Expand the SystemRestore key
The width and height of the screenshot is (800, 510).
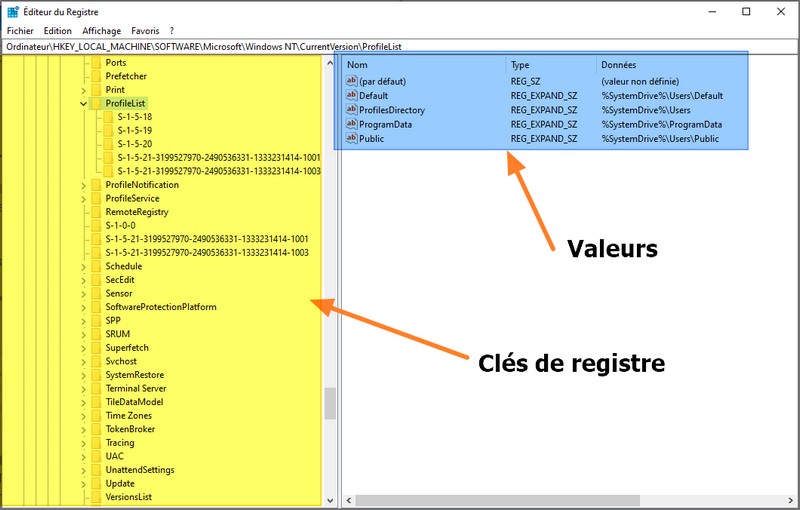coord(83,375)
